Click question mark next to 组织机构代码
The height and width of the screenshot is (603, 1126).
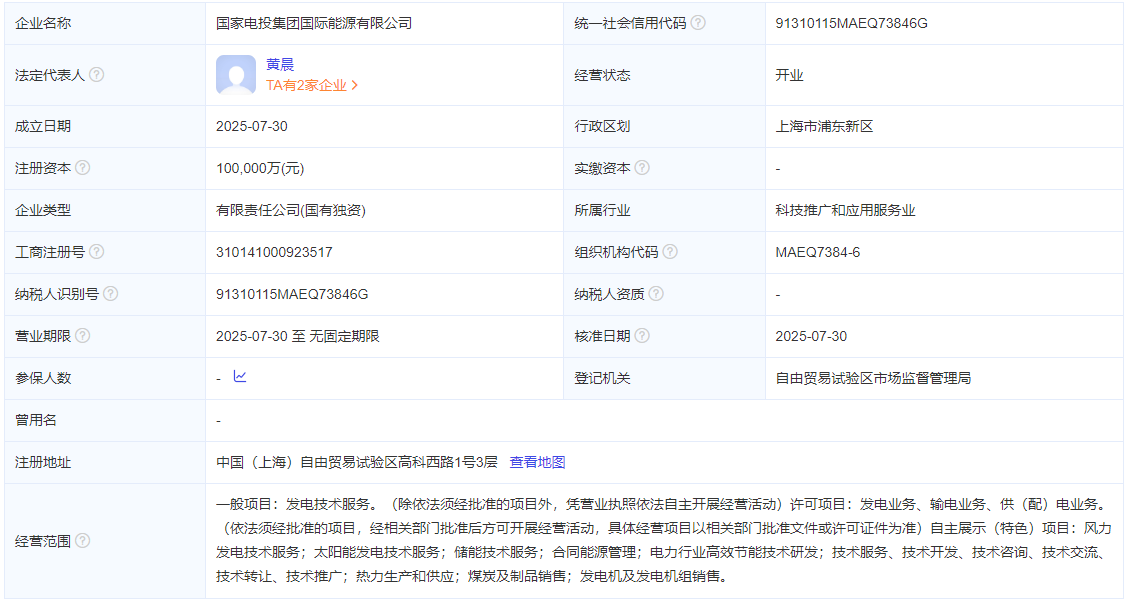(670, 252)
